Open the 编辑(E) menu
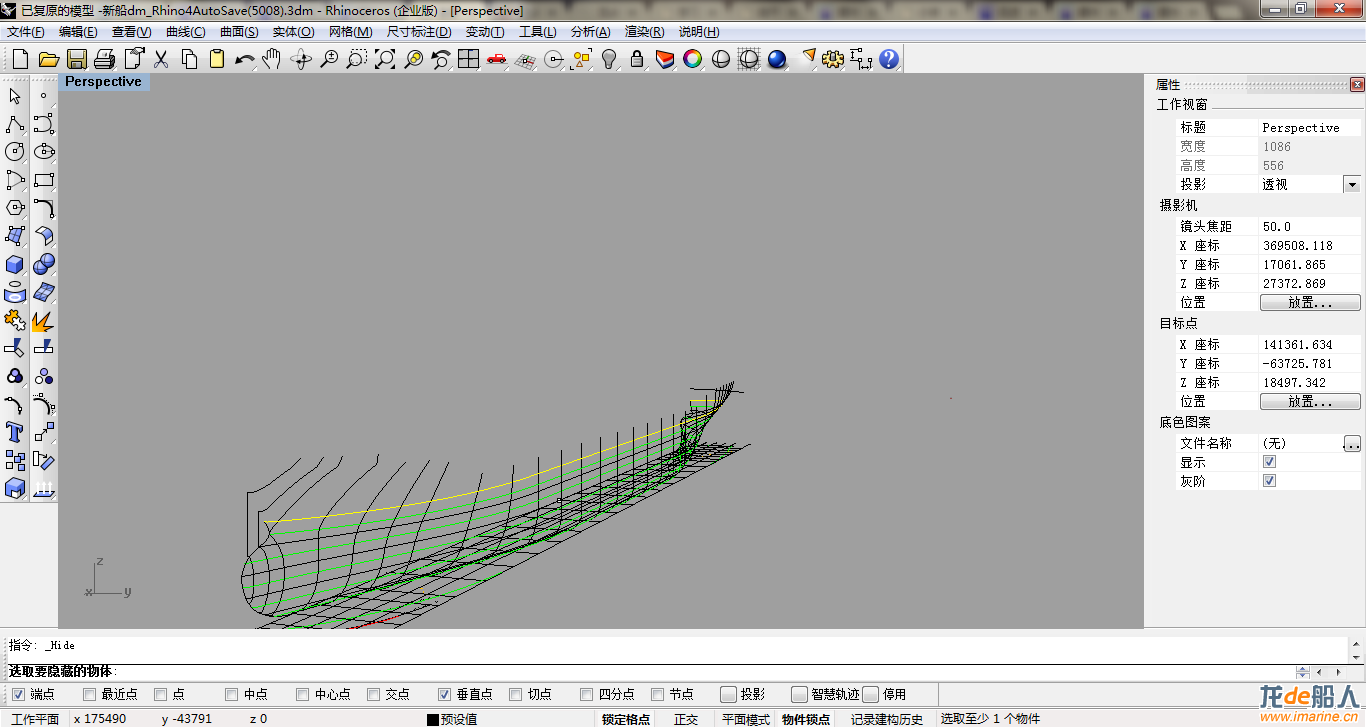This screenshot has height=728, width=1366. click(x=78, y=32)
